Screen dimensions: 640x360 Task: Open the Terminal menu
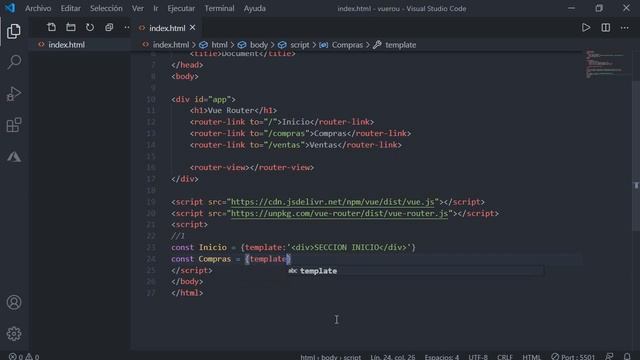pos(219,8)
